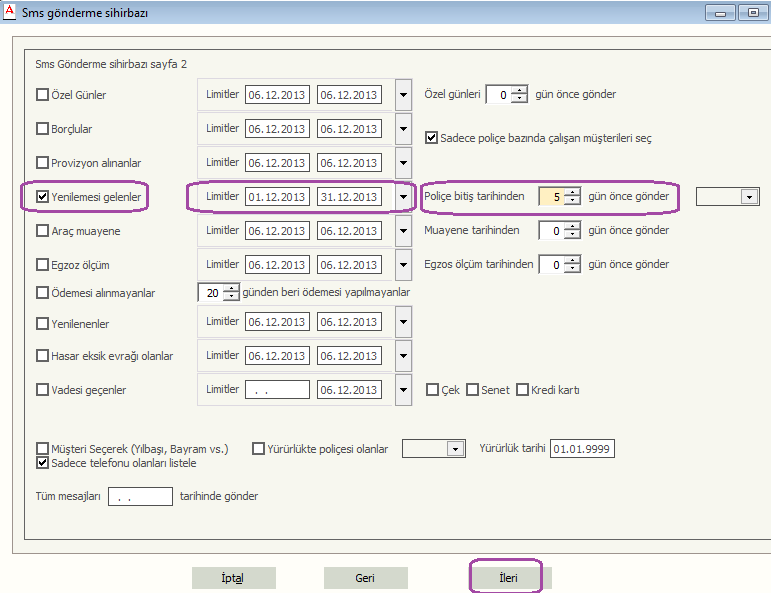Cancel the wizard with İptal button
Screen dimensions: 771x593
[x=233, y=578]
